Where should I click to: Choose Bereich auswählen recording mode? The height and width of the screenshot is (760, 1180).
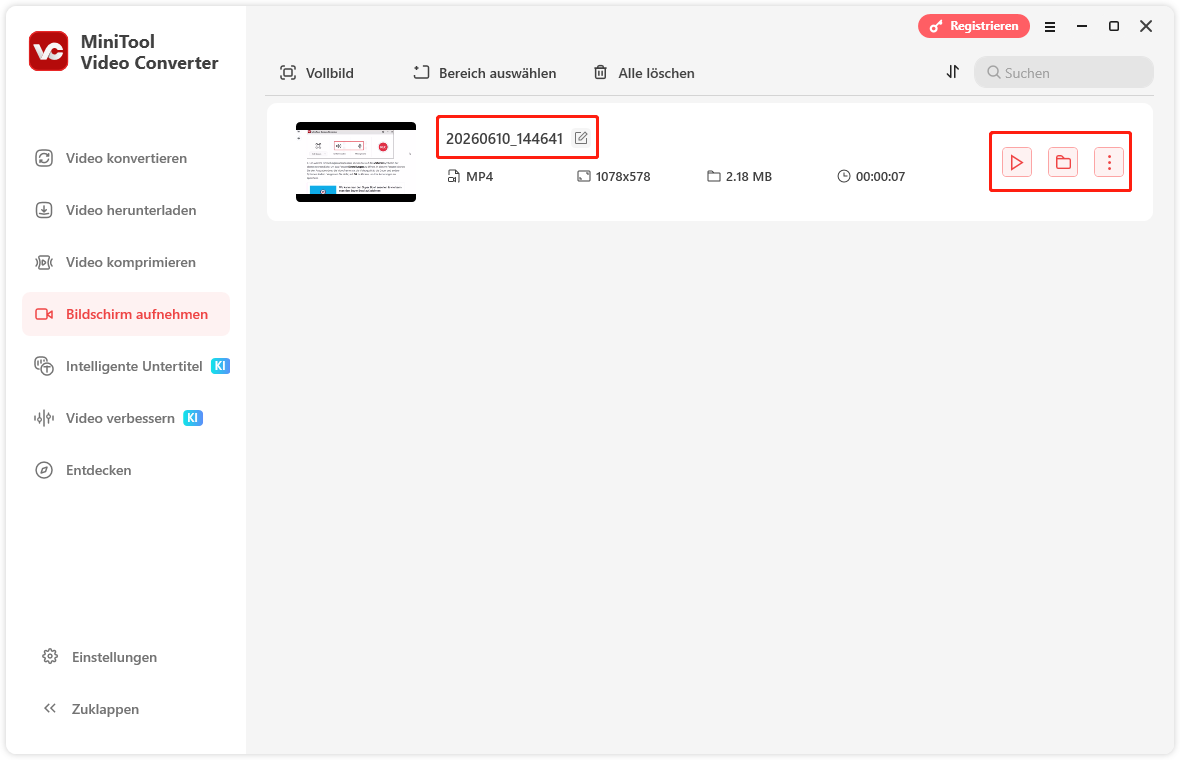click(485, 73)
